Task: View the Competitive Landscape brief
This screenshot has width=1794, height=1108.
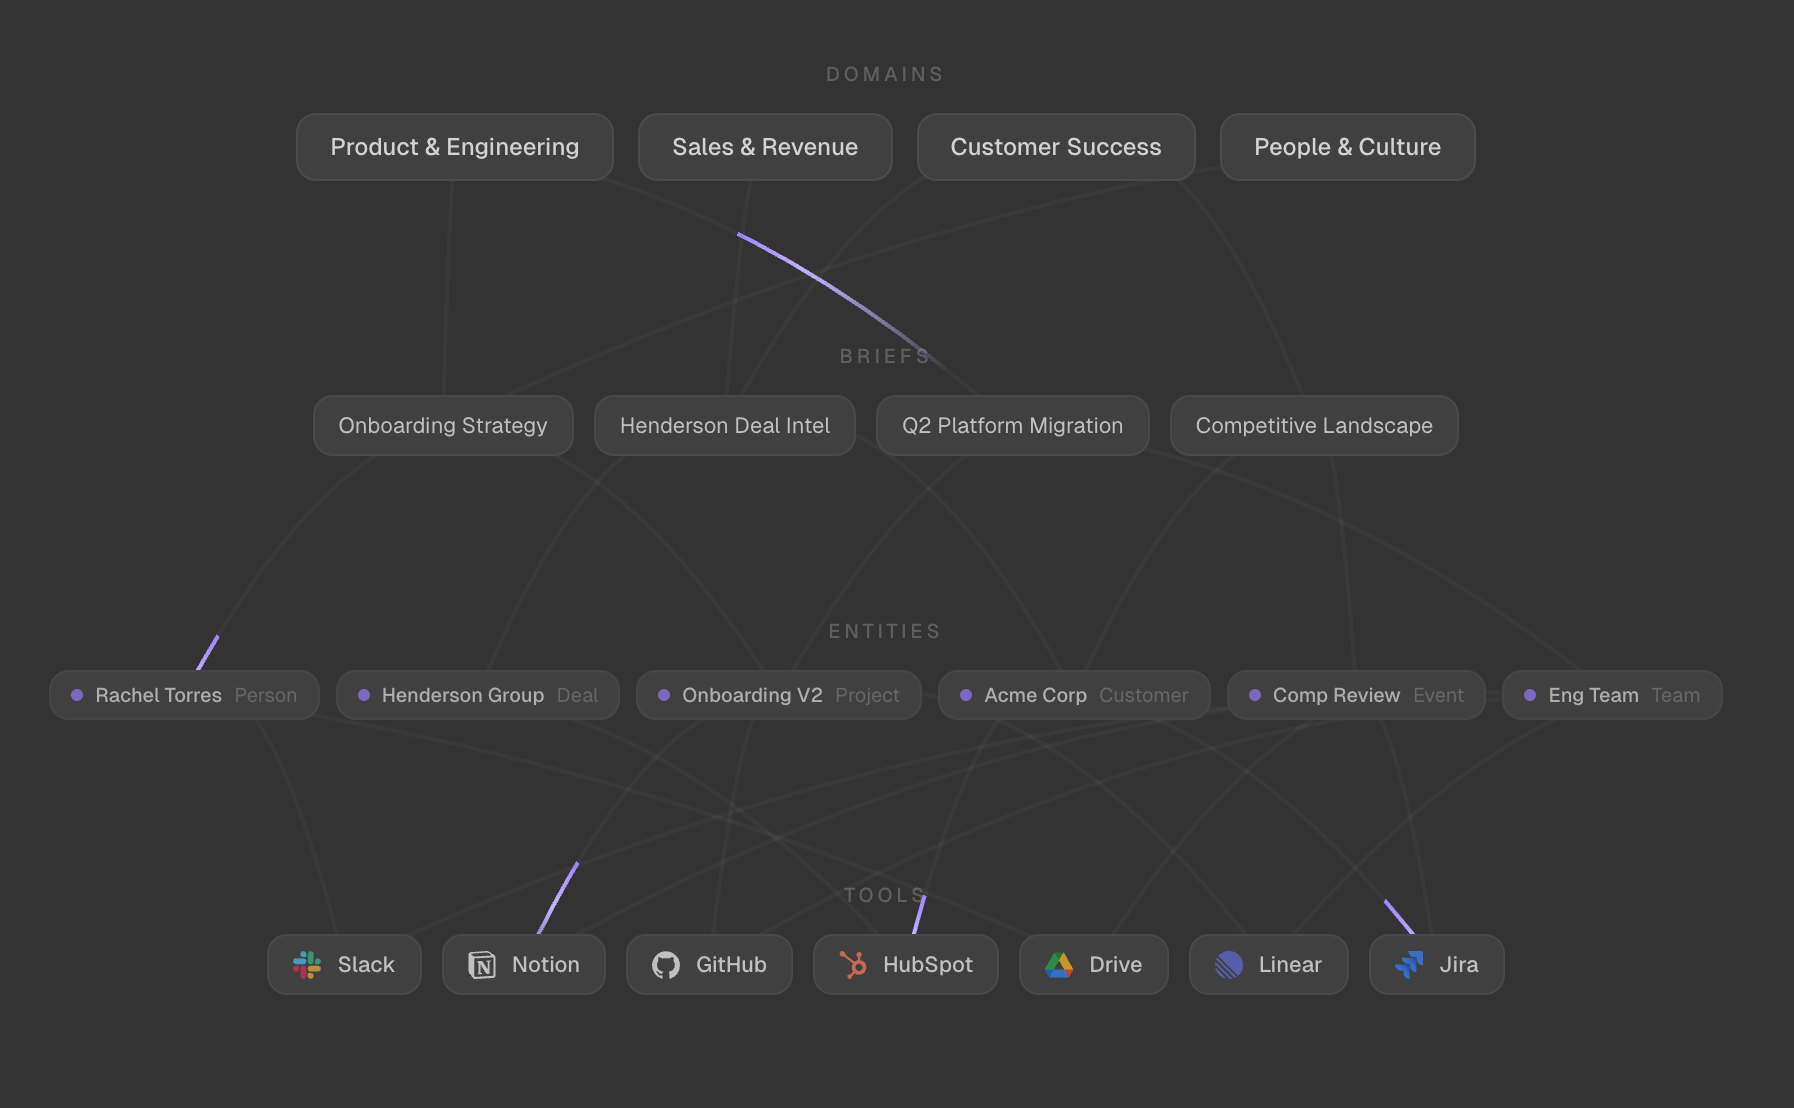Action: 1313,426
